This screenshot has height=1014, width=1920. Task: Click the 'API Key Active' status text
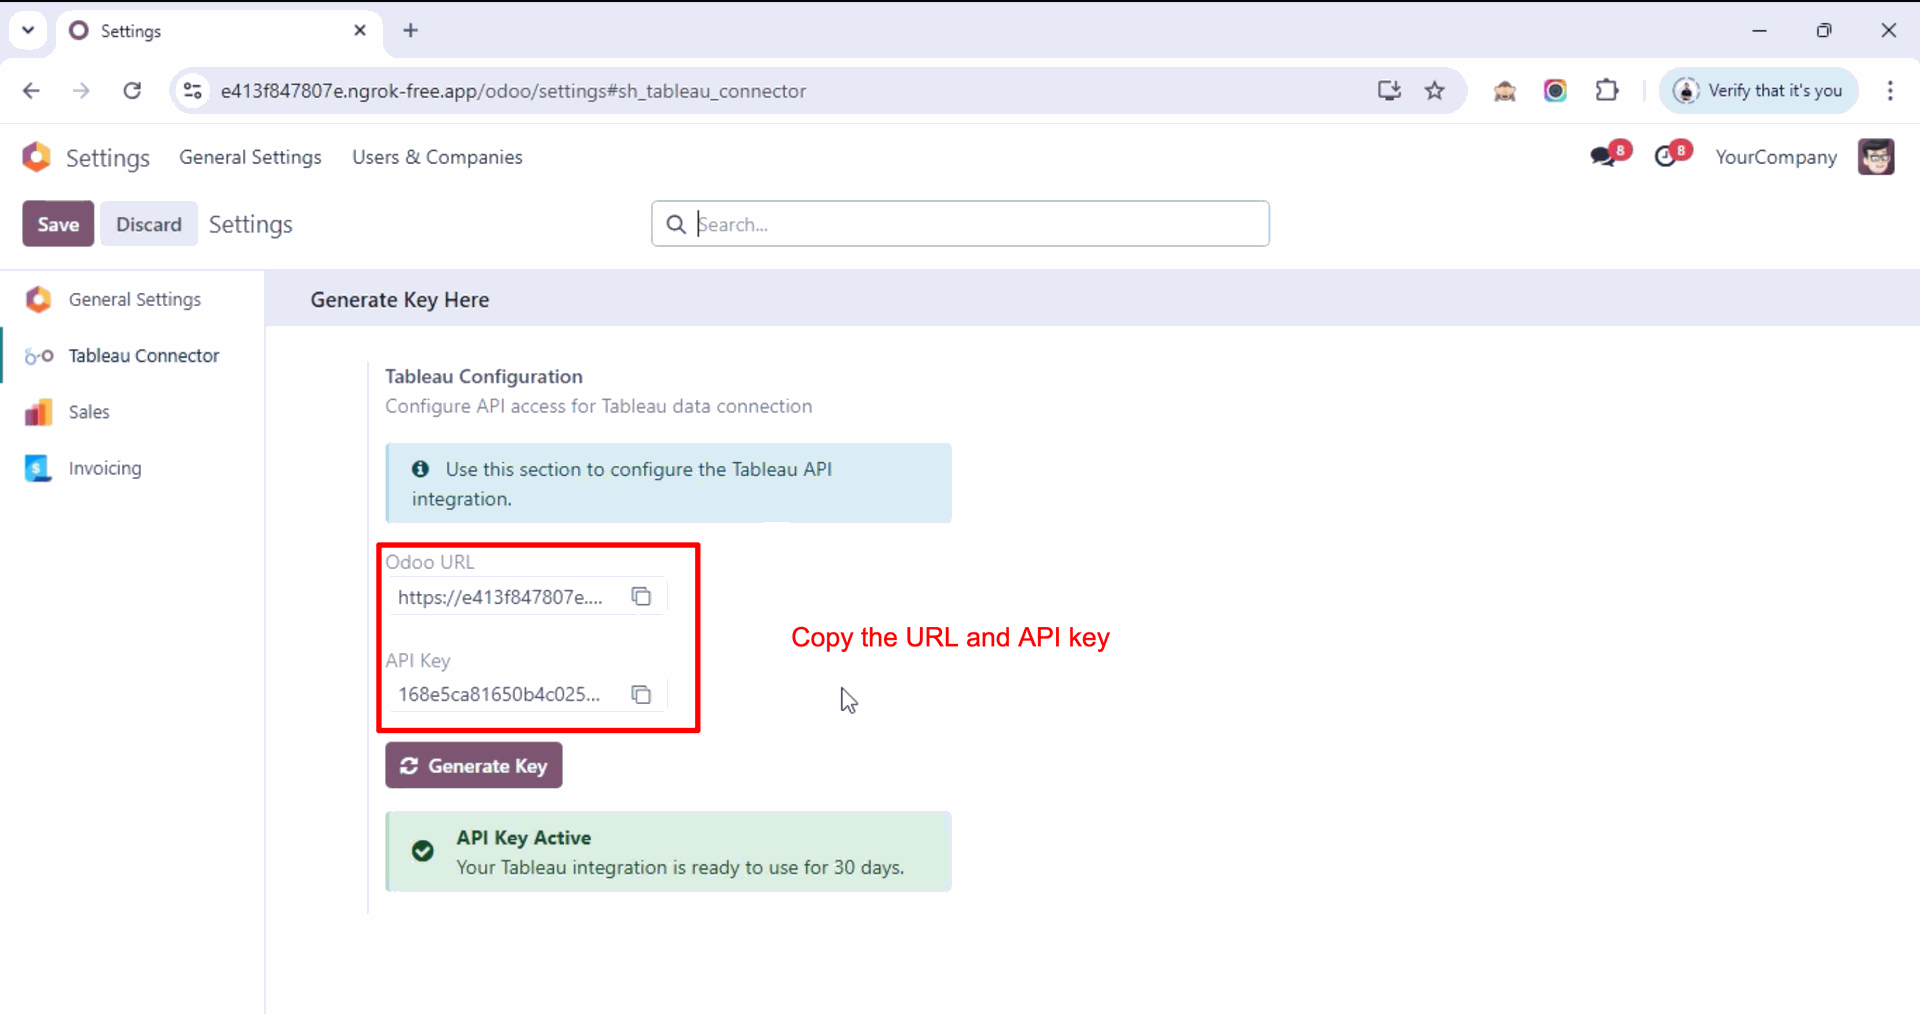tap(524, 838)
